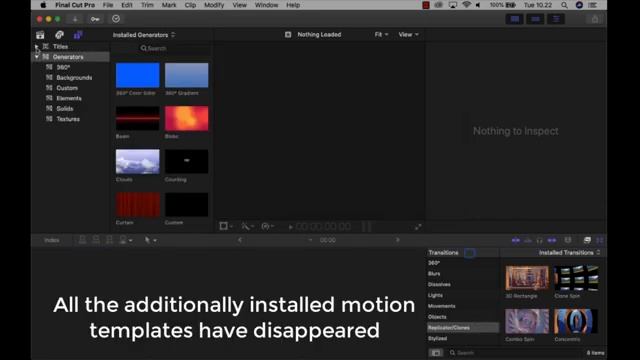Show the Effects browser icon
Viewport: 640px width, 360px height.
587,240
